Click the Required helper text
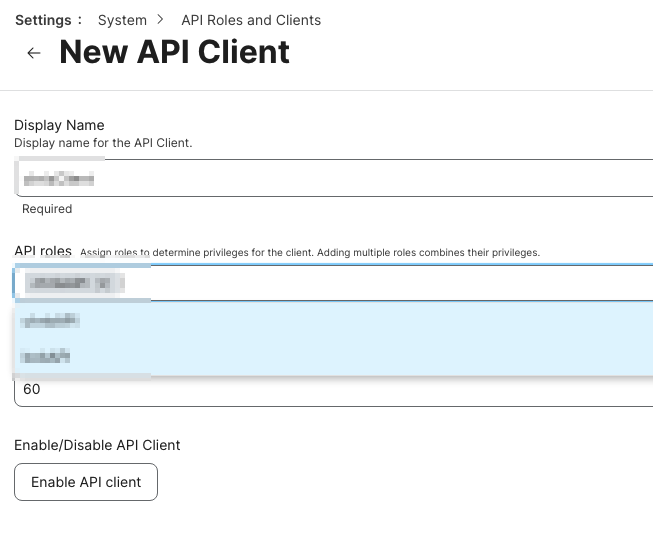653x542 pixels. point(47,209)
